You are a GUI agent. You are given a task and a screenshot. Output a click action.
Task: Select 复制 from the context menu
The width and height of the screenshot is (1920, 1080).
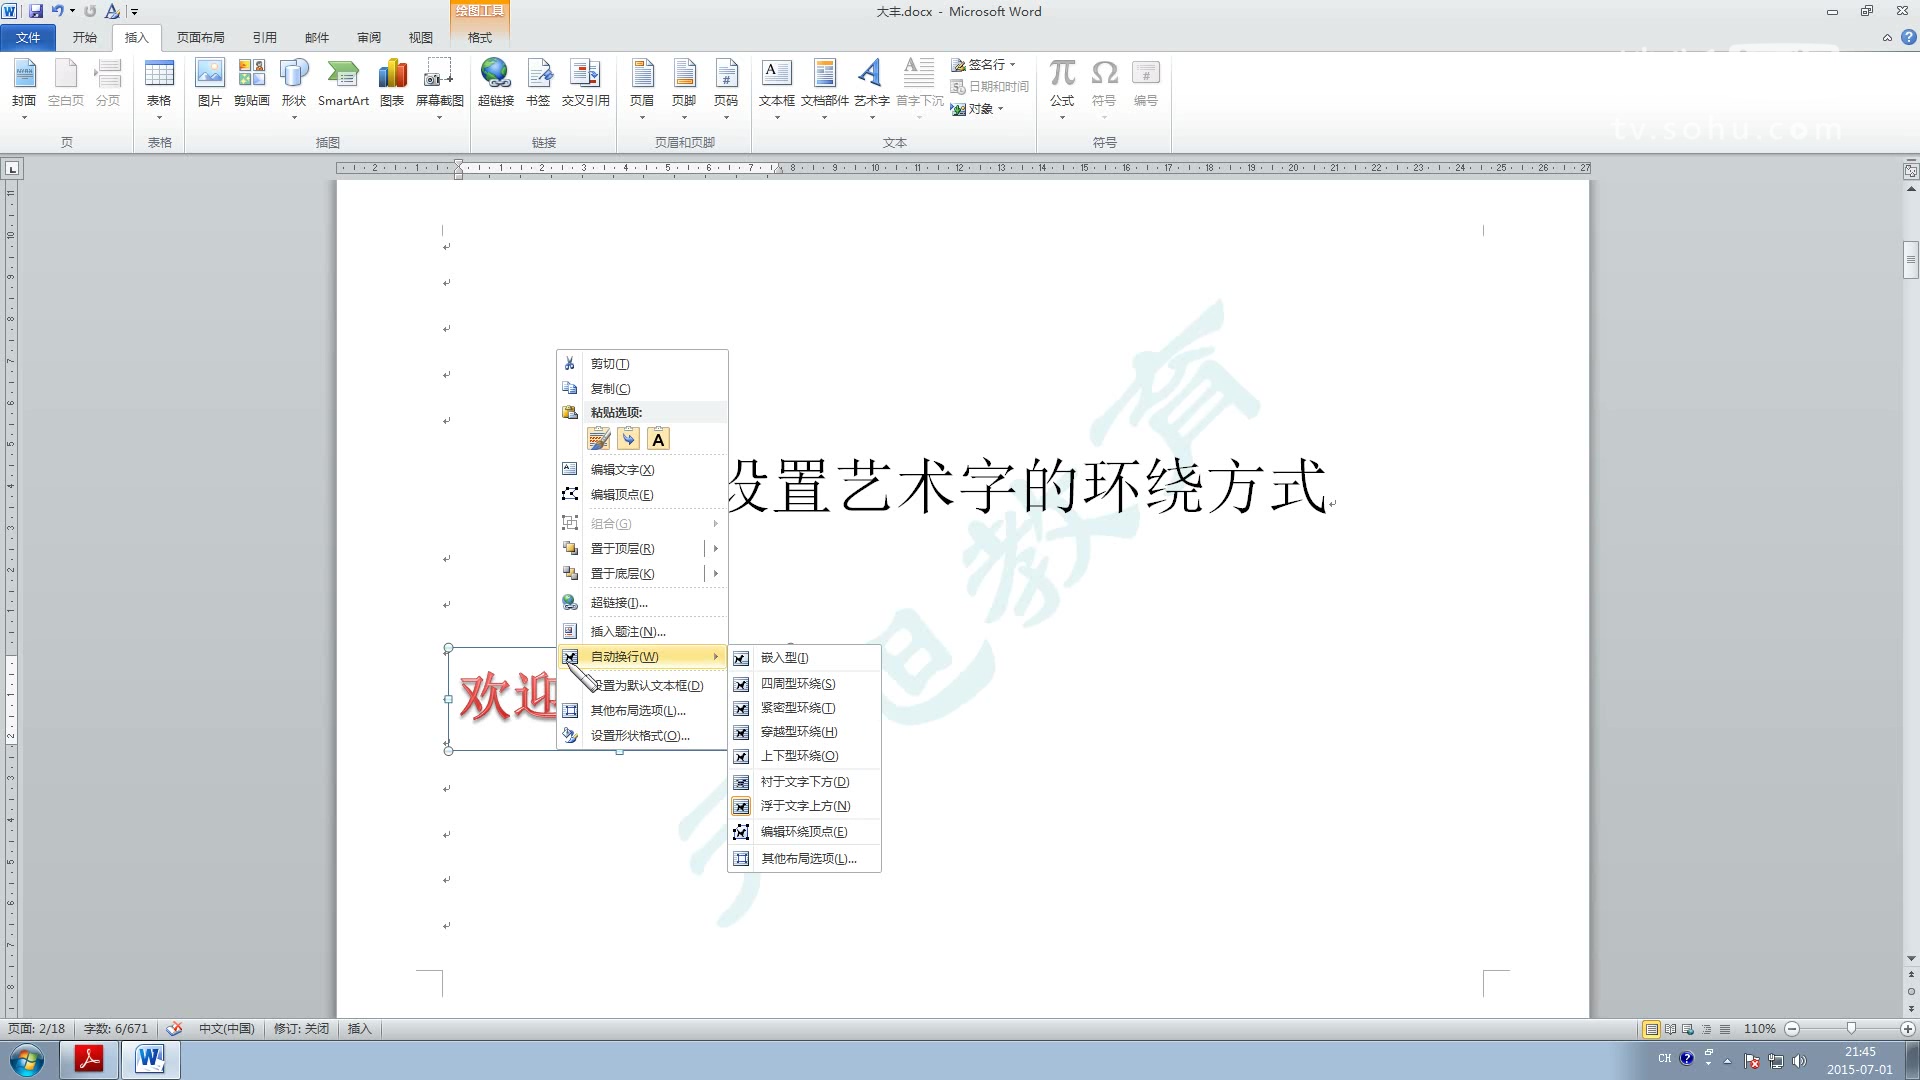tap(610, 388)
